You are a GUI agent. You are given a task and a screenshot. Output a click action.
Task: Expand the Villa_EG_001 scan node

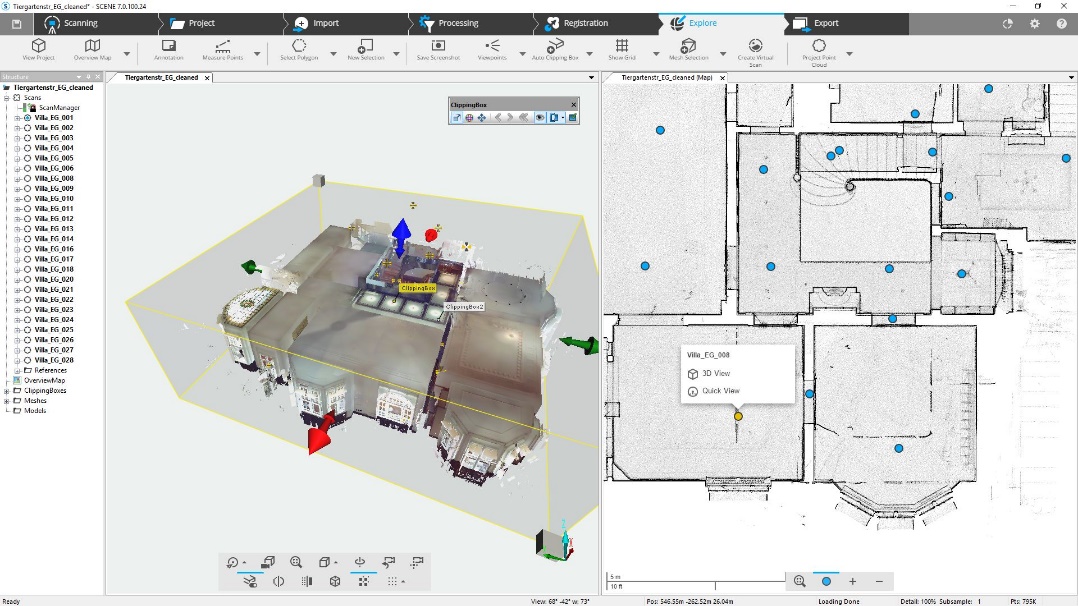[x=17, y=118]
